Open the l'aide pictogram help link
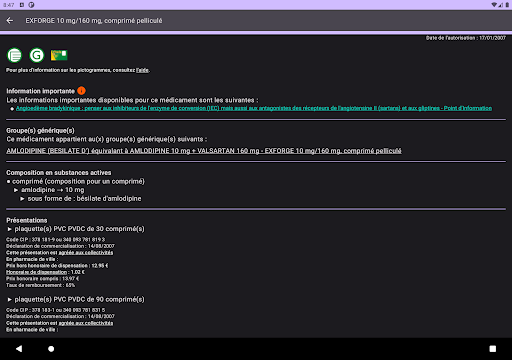Viewport: 512px width, 360px height. [142, 70]
